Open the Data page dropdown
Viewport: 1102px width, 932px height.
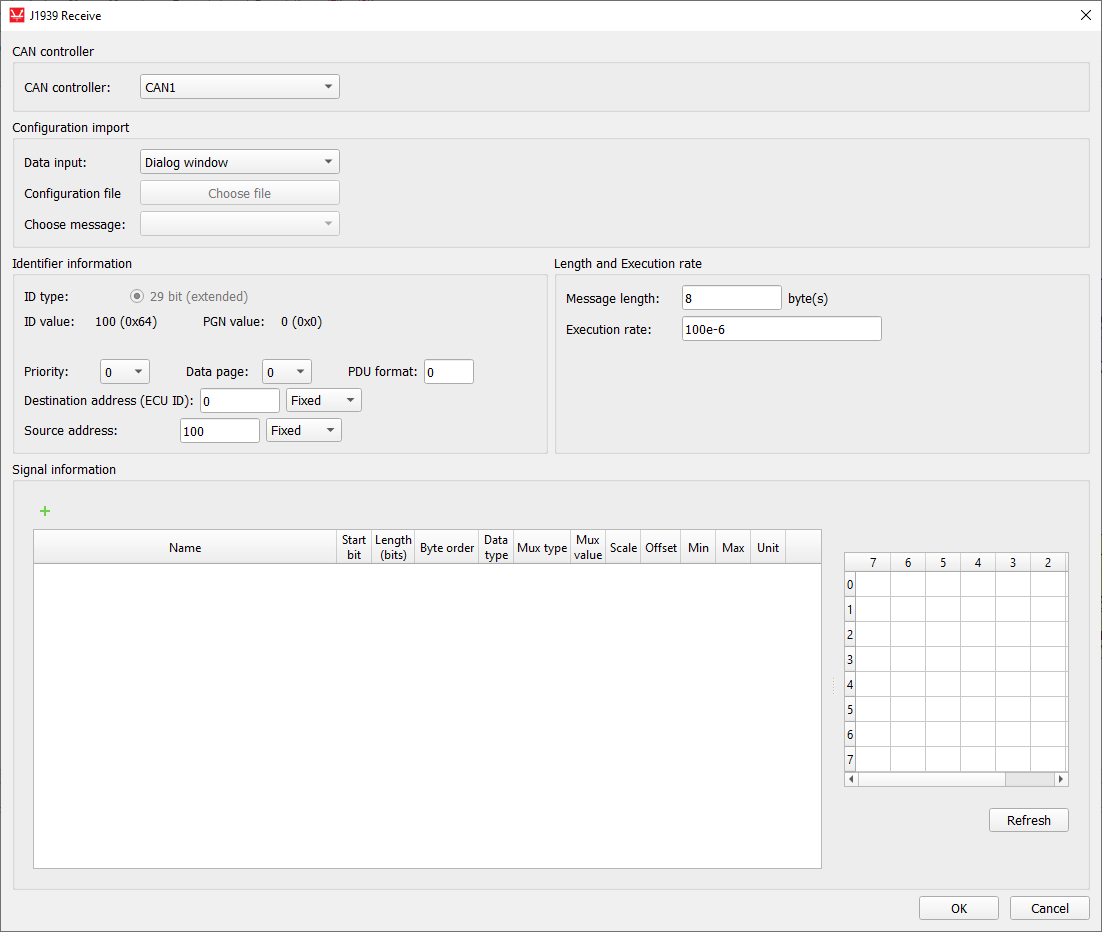pyautogui.click(x=287, y=372)
